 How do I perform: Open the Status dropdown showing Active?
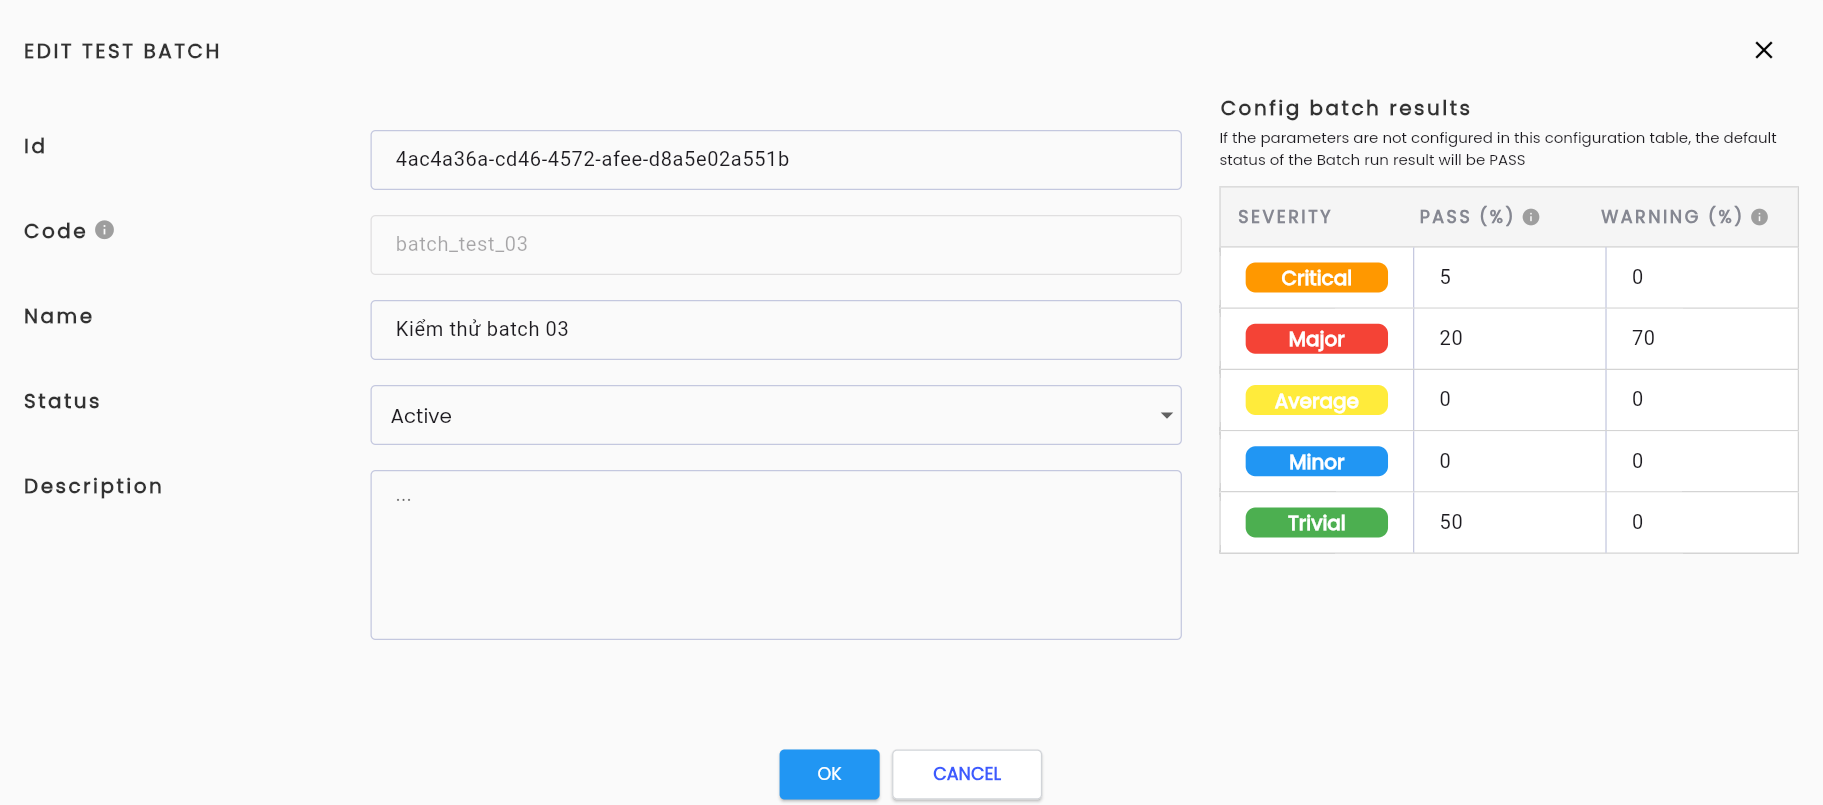pyautogui.click(x=776, y=415)
